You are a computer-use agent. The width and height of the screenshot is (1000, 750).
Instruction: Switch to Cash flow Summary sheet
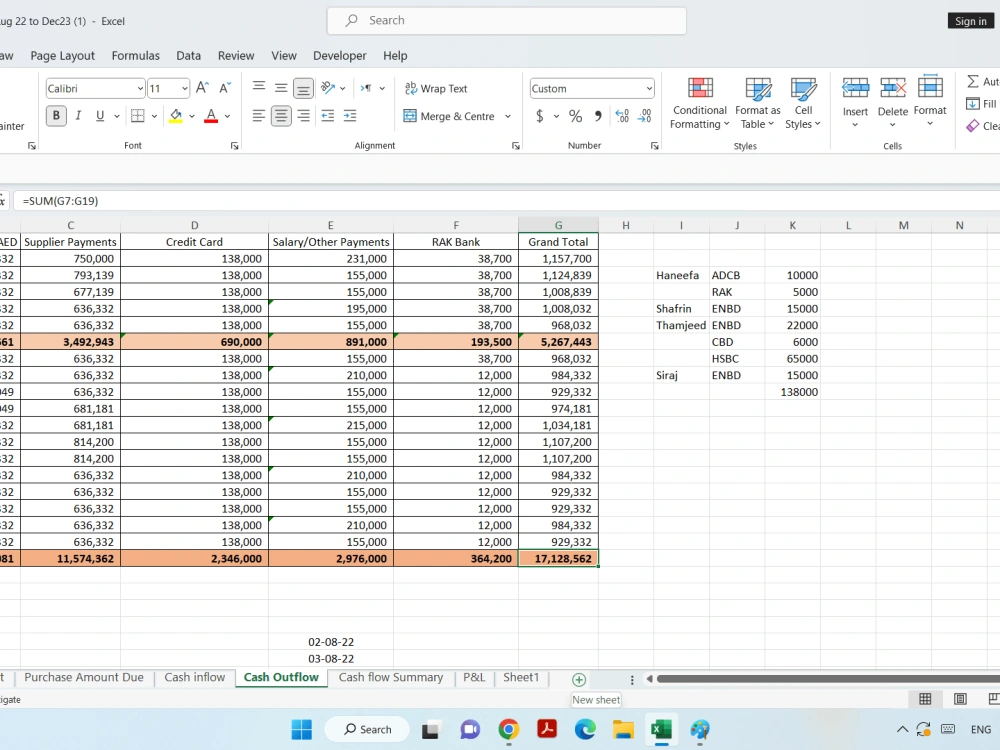pos(391,677)
